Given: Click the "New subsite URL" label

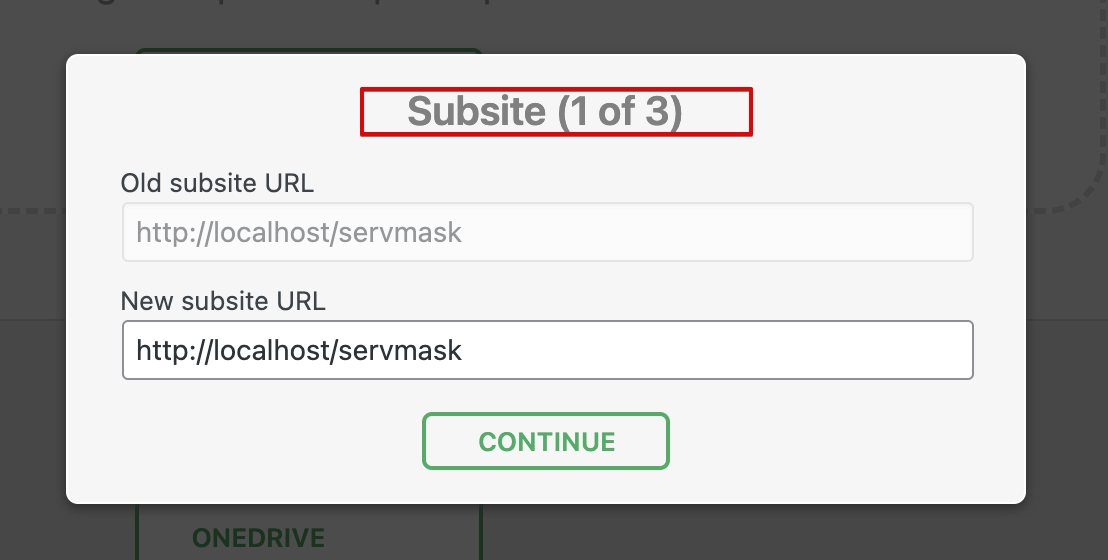Looking at the screenshot, I should (223, 301).
